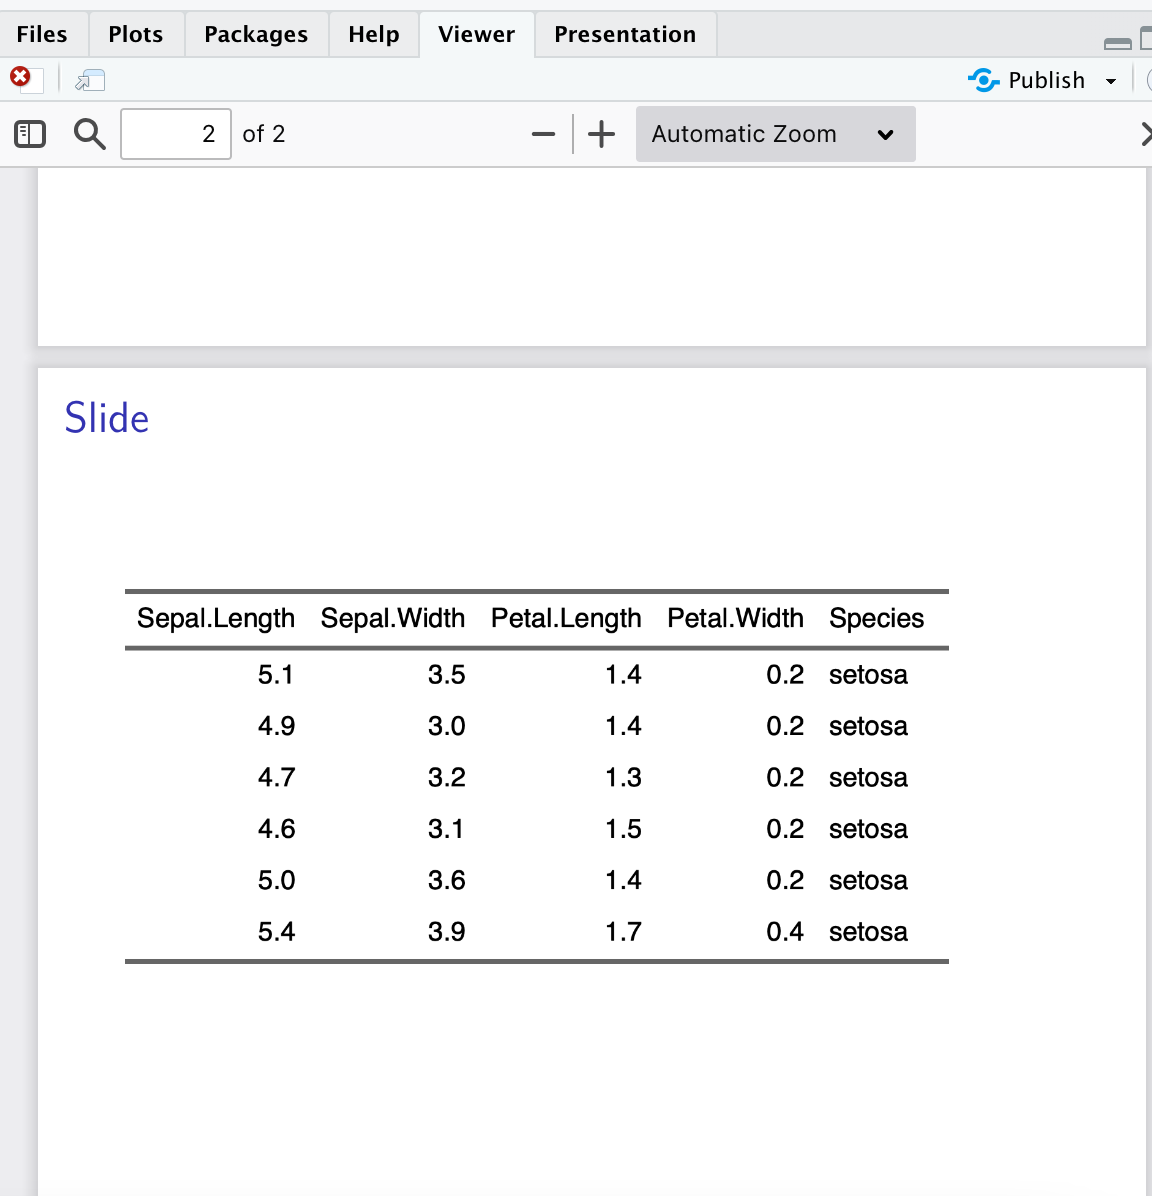Click the red stop/clear viewer icon
Image resolution: width=1152 pixels, height=1196 pixels.
pyautogui.click(x=26, y=79)
